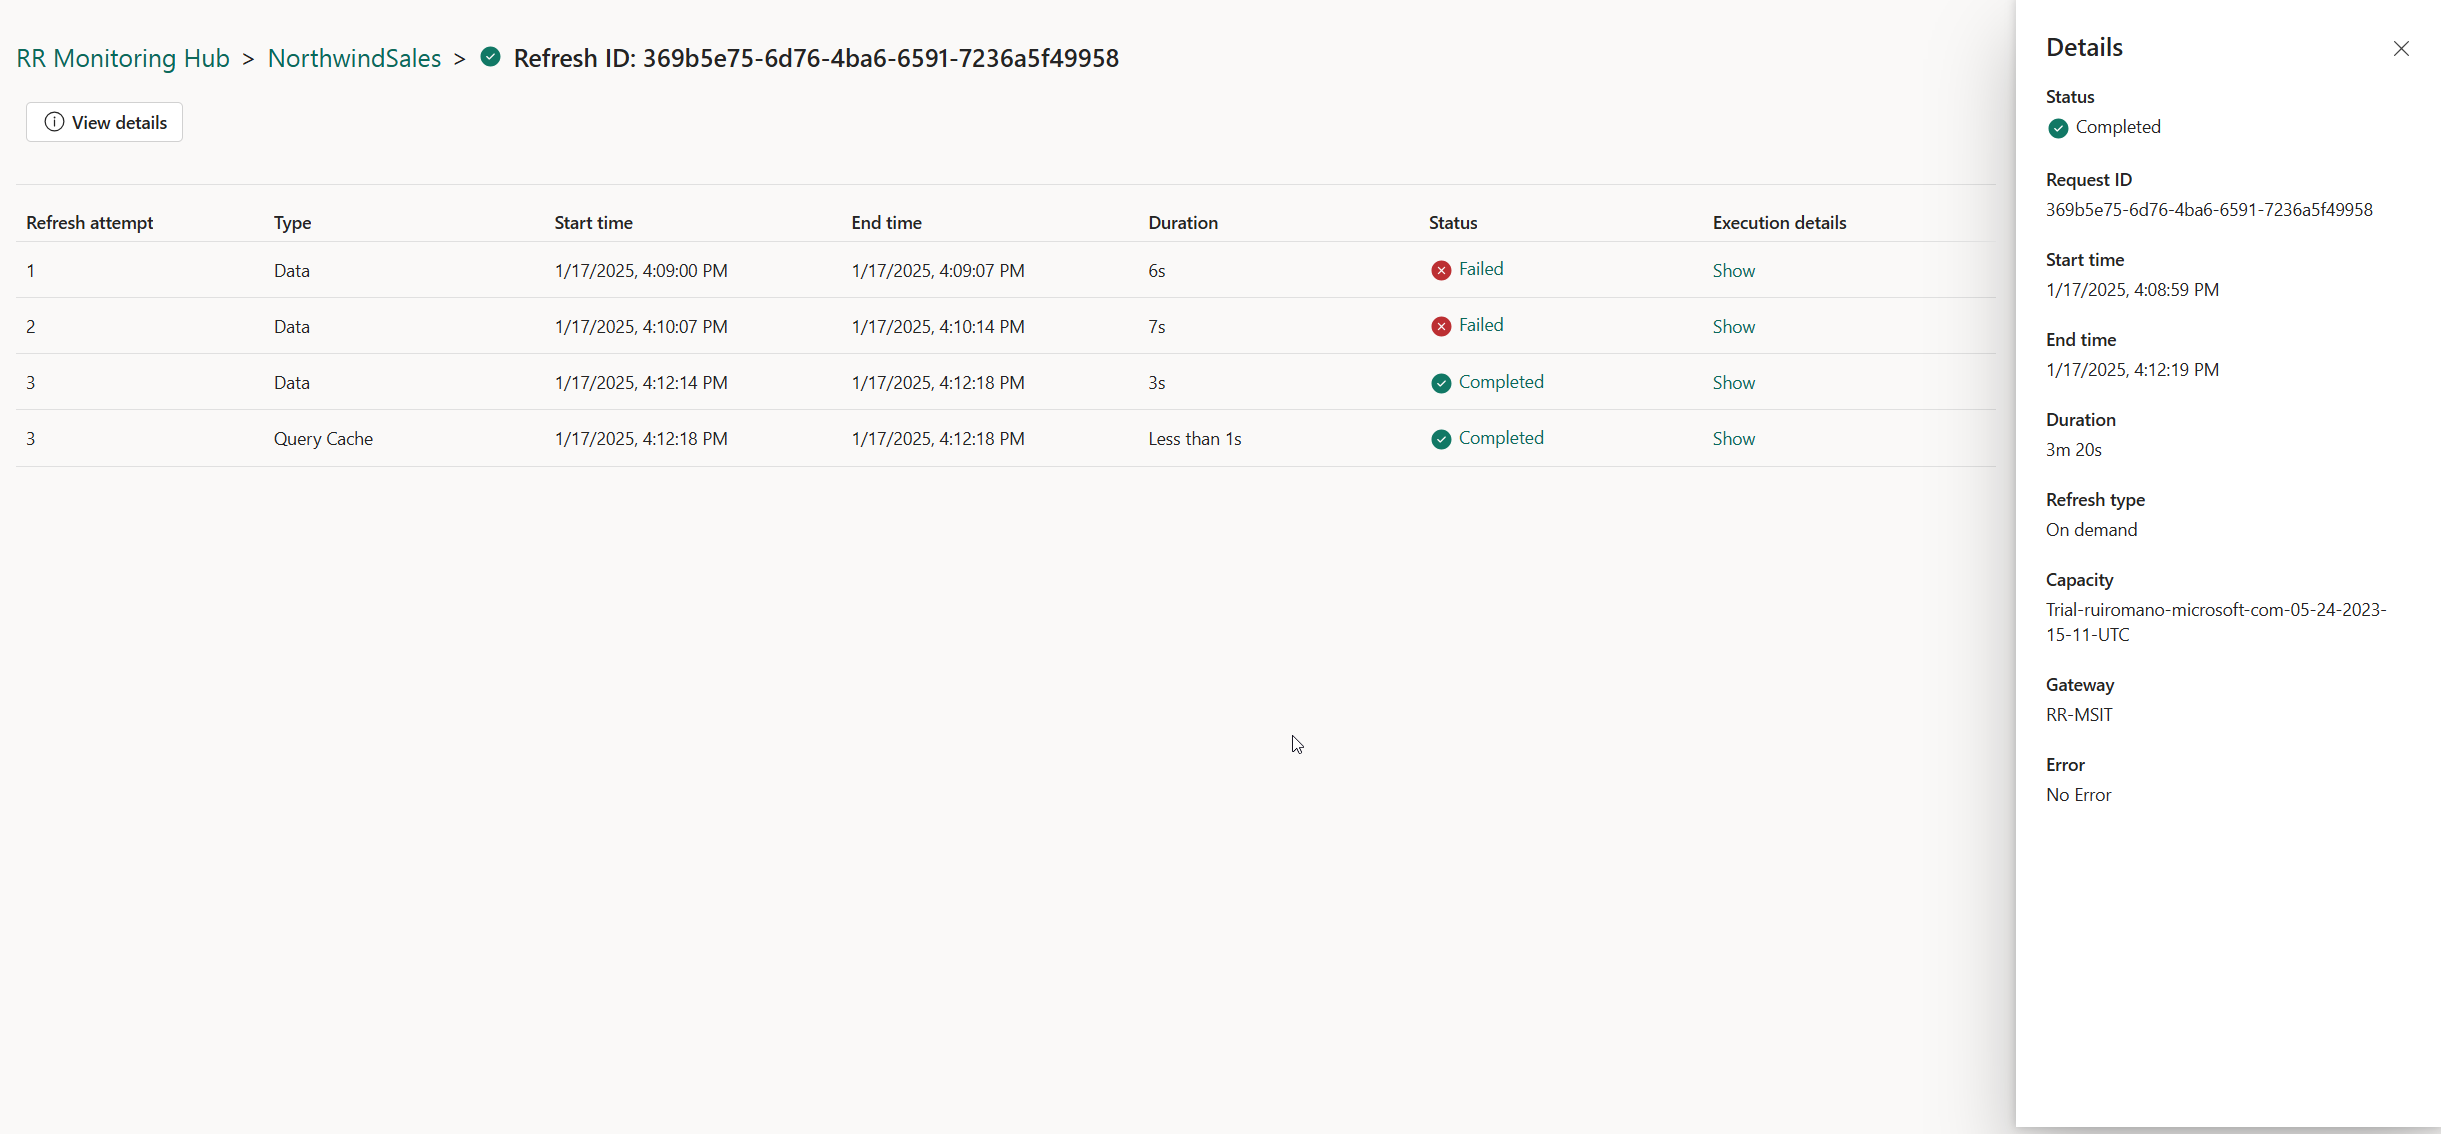The width and height of the screenshot is (2441, 1134).
Task: Select the Query Cache type cell
Action: coord(323,439)
